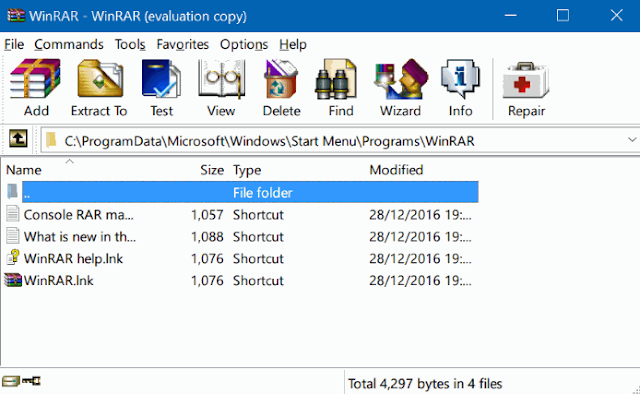Expand the address path dropdown arrow

(x=632, y=140)
